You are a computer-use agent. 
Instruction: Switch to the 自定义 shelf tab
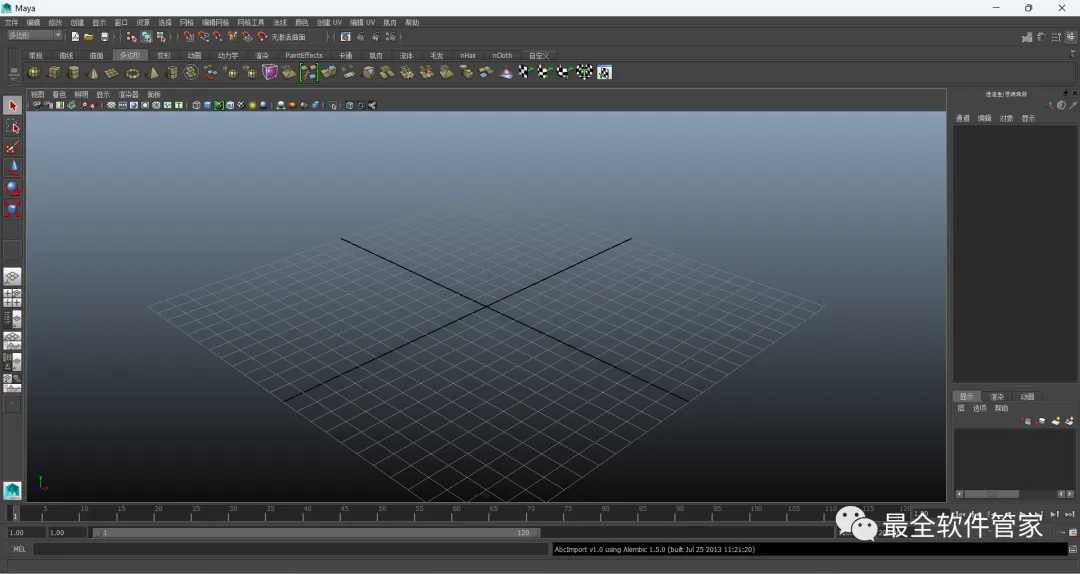(x=539, y=56)
